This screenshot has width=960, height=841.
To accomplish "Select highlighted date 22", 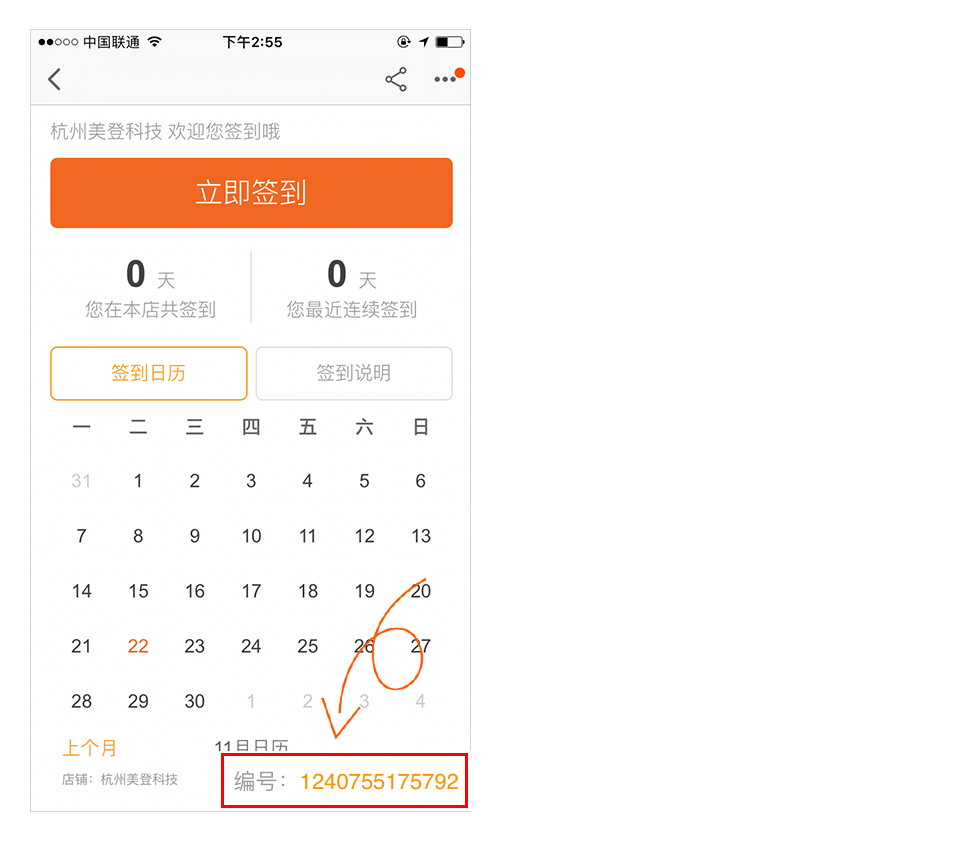I will [x=138, y=646].
